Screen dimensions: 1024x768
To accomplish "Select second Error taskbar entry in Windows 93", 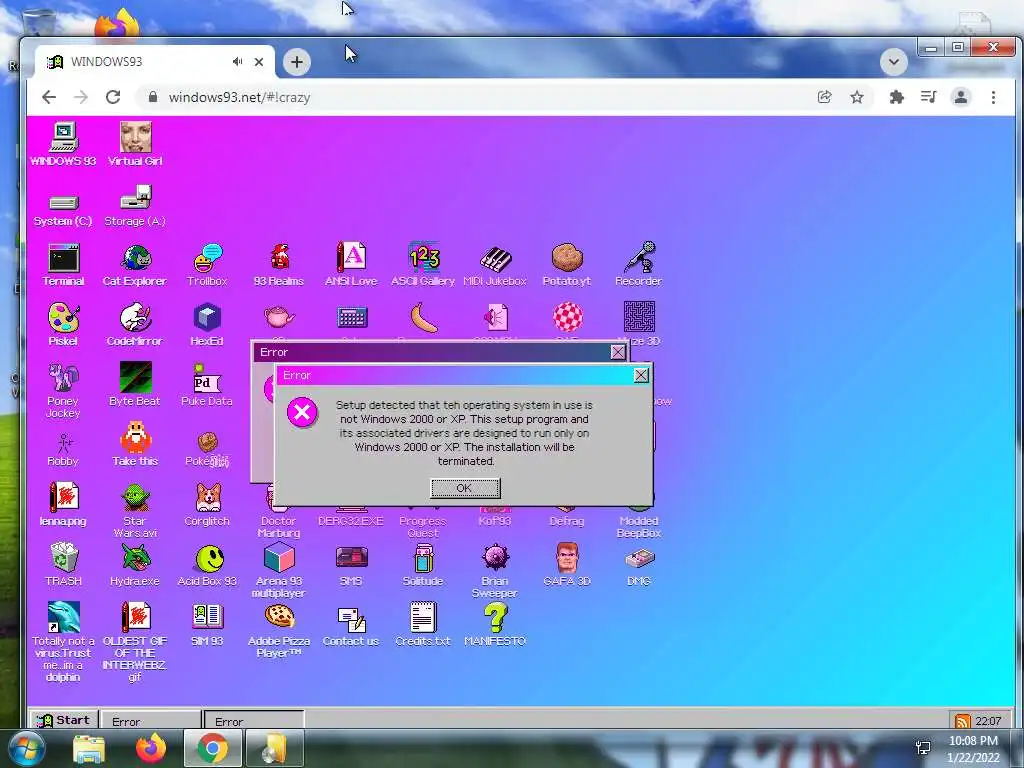I will (x=254, y=721).
